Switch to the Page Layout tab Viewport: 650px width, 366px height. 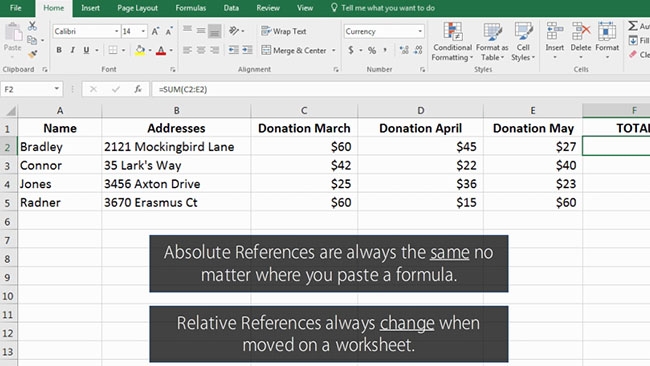[x=137, y=8]
